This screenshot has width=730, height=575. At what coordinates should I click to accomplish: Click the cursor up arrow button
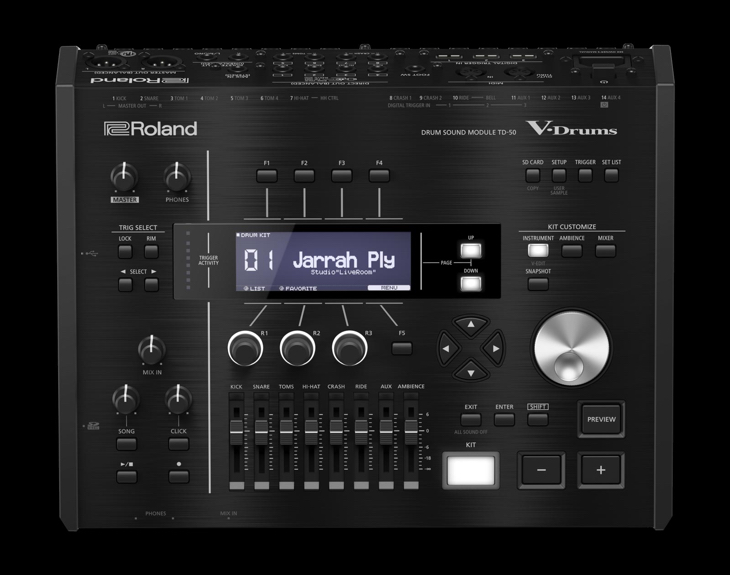click(x=471, y=325)
